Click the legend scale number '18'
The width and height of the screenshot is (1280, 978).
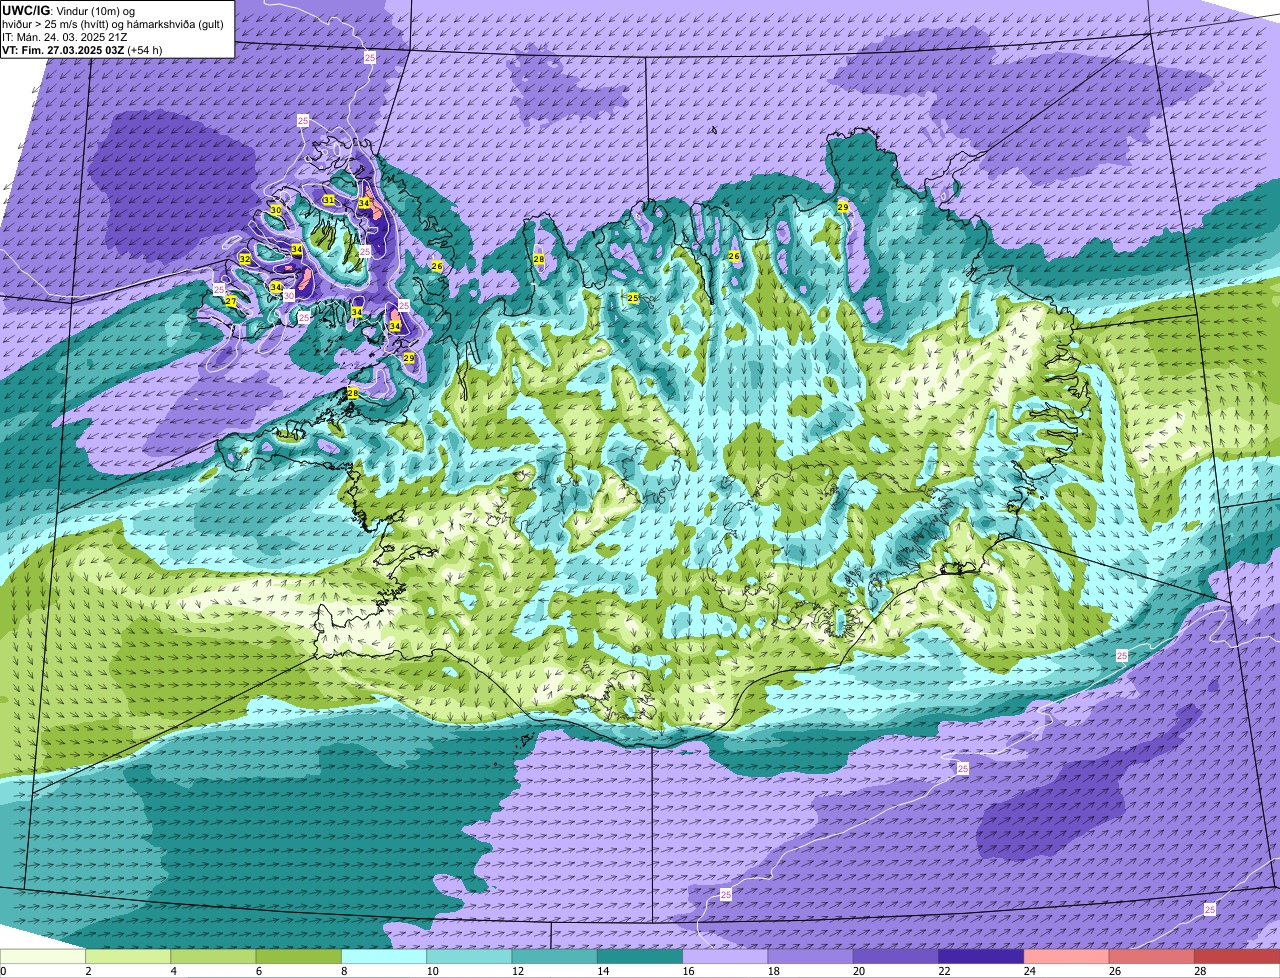[x=773, y=971]
